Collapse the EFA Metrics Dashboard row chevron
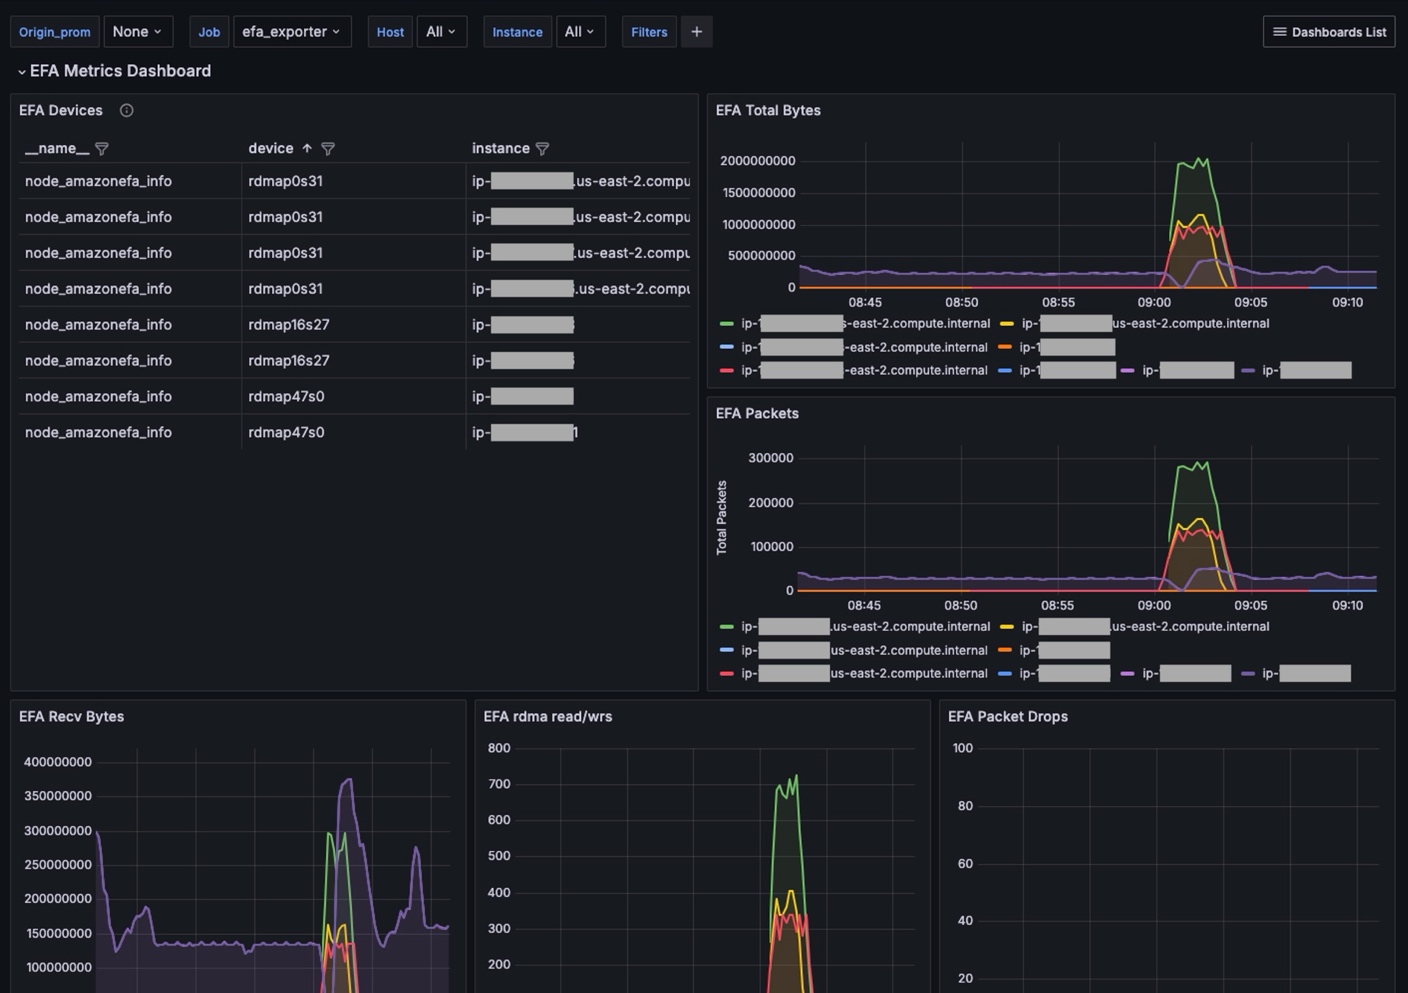Image resolution: width=1408 pixels, height=993 pixels. 21,72
